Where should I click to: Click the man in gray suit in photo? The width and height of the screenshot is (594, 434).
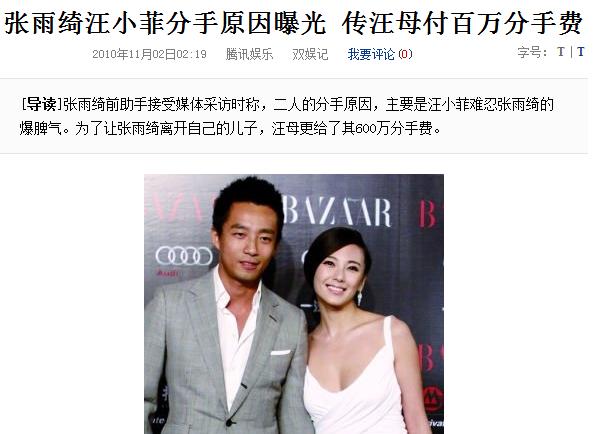click(x=225, y=307)
